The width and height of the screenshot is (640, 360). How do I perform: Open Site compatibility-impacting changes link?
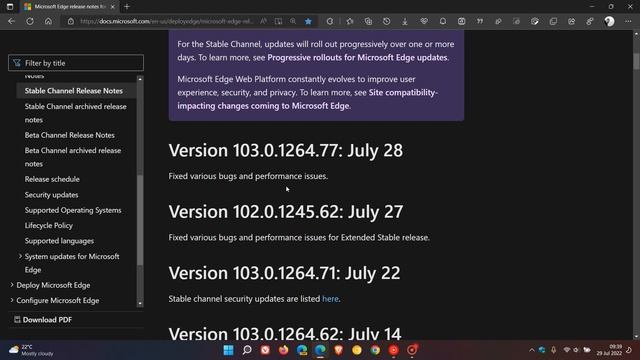[x=307, y=99]
